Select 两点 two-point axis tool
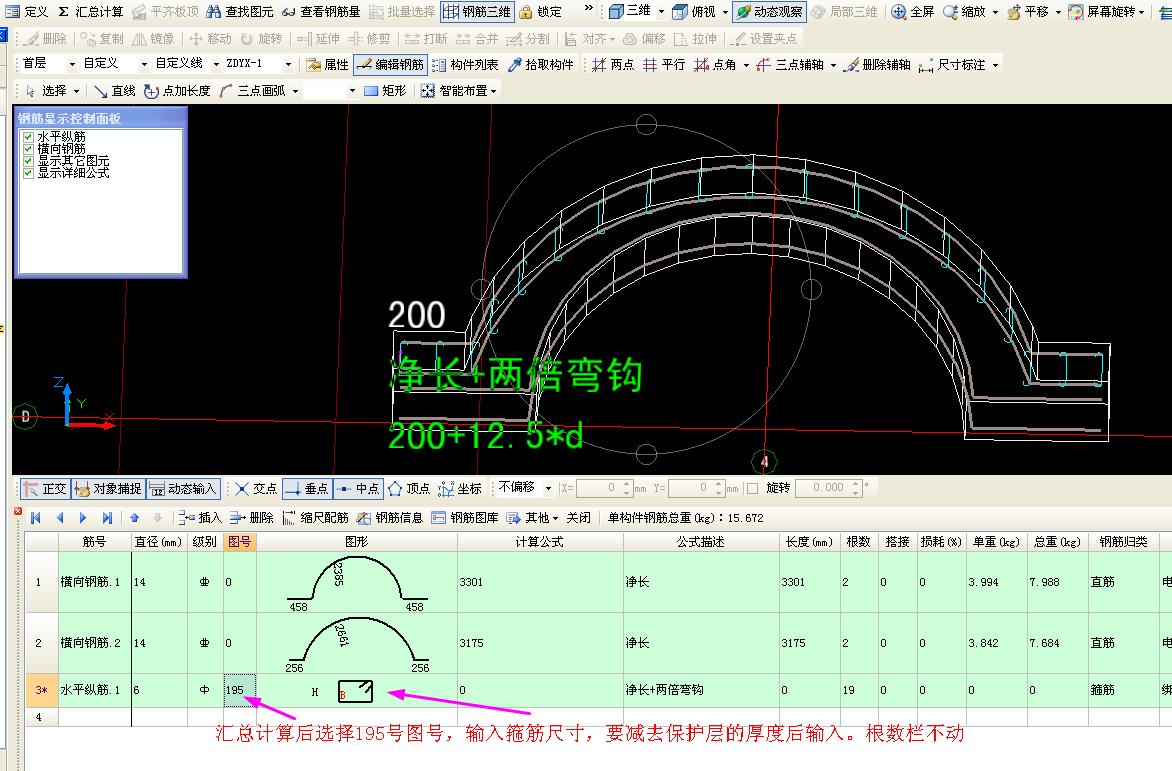Viewport: 1172px width, 771px height. click(x=613, y=64)
